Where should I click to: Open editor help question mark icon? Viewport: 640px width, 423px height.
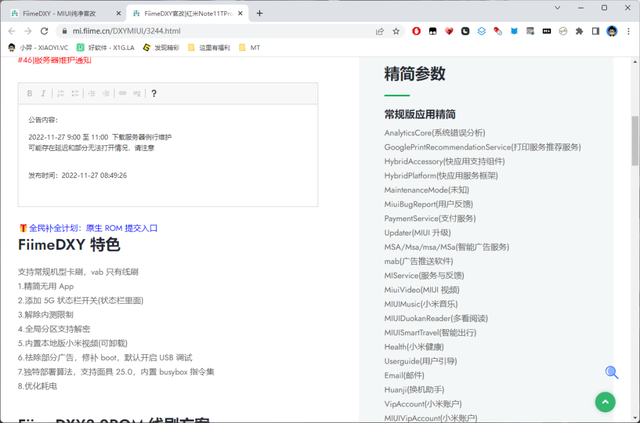click(153, 94)
